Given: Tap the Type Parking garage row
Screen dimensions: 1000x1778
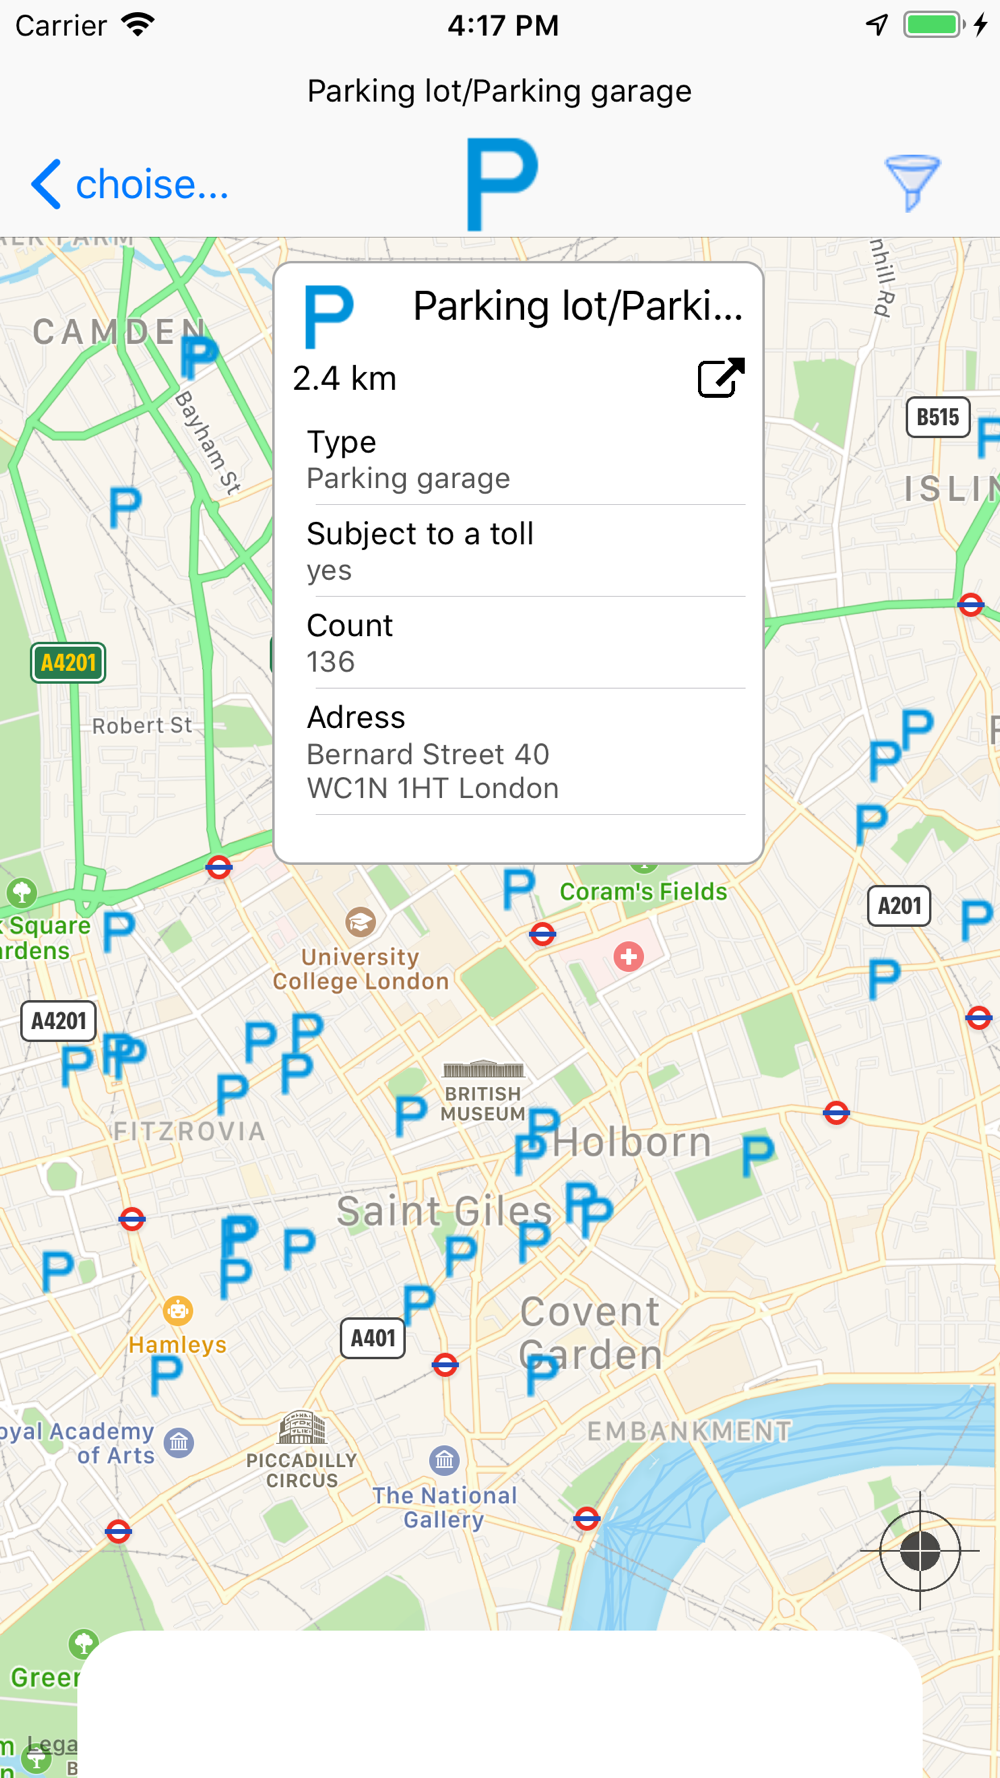Looking at the screenshot, I should pyautogui.click(x=526, y=460).
